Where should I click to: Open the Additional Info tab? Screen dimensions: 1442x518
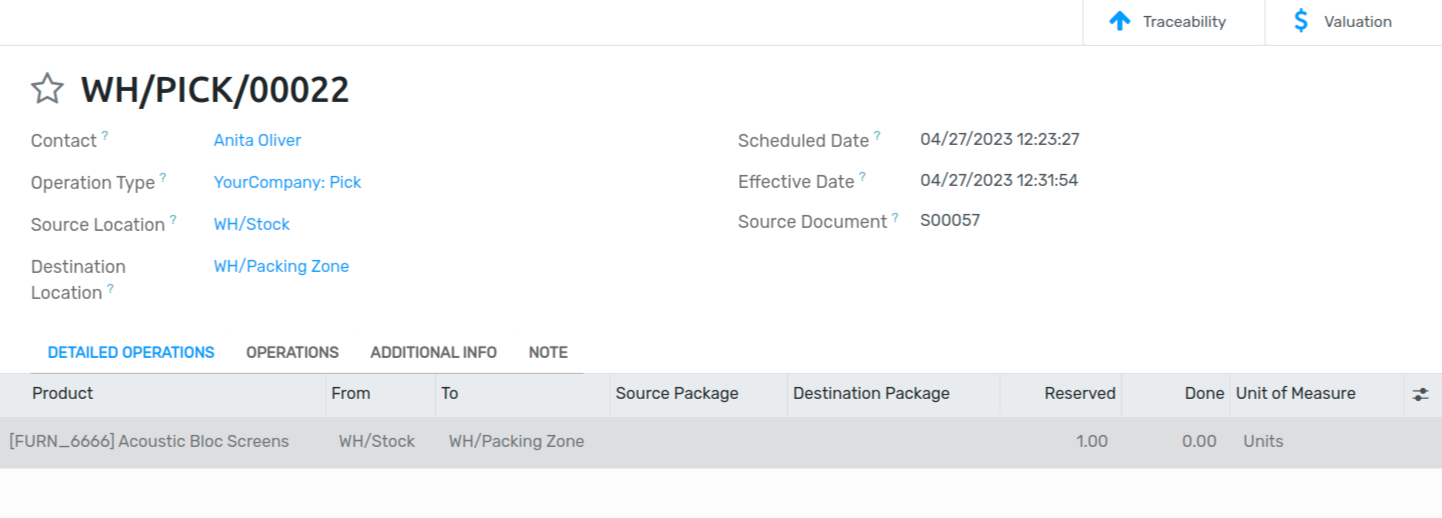(433, 352)
